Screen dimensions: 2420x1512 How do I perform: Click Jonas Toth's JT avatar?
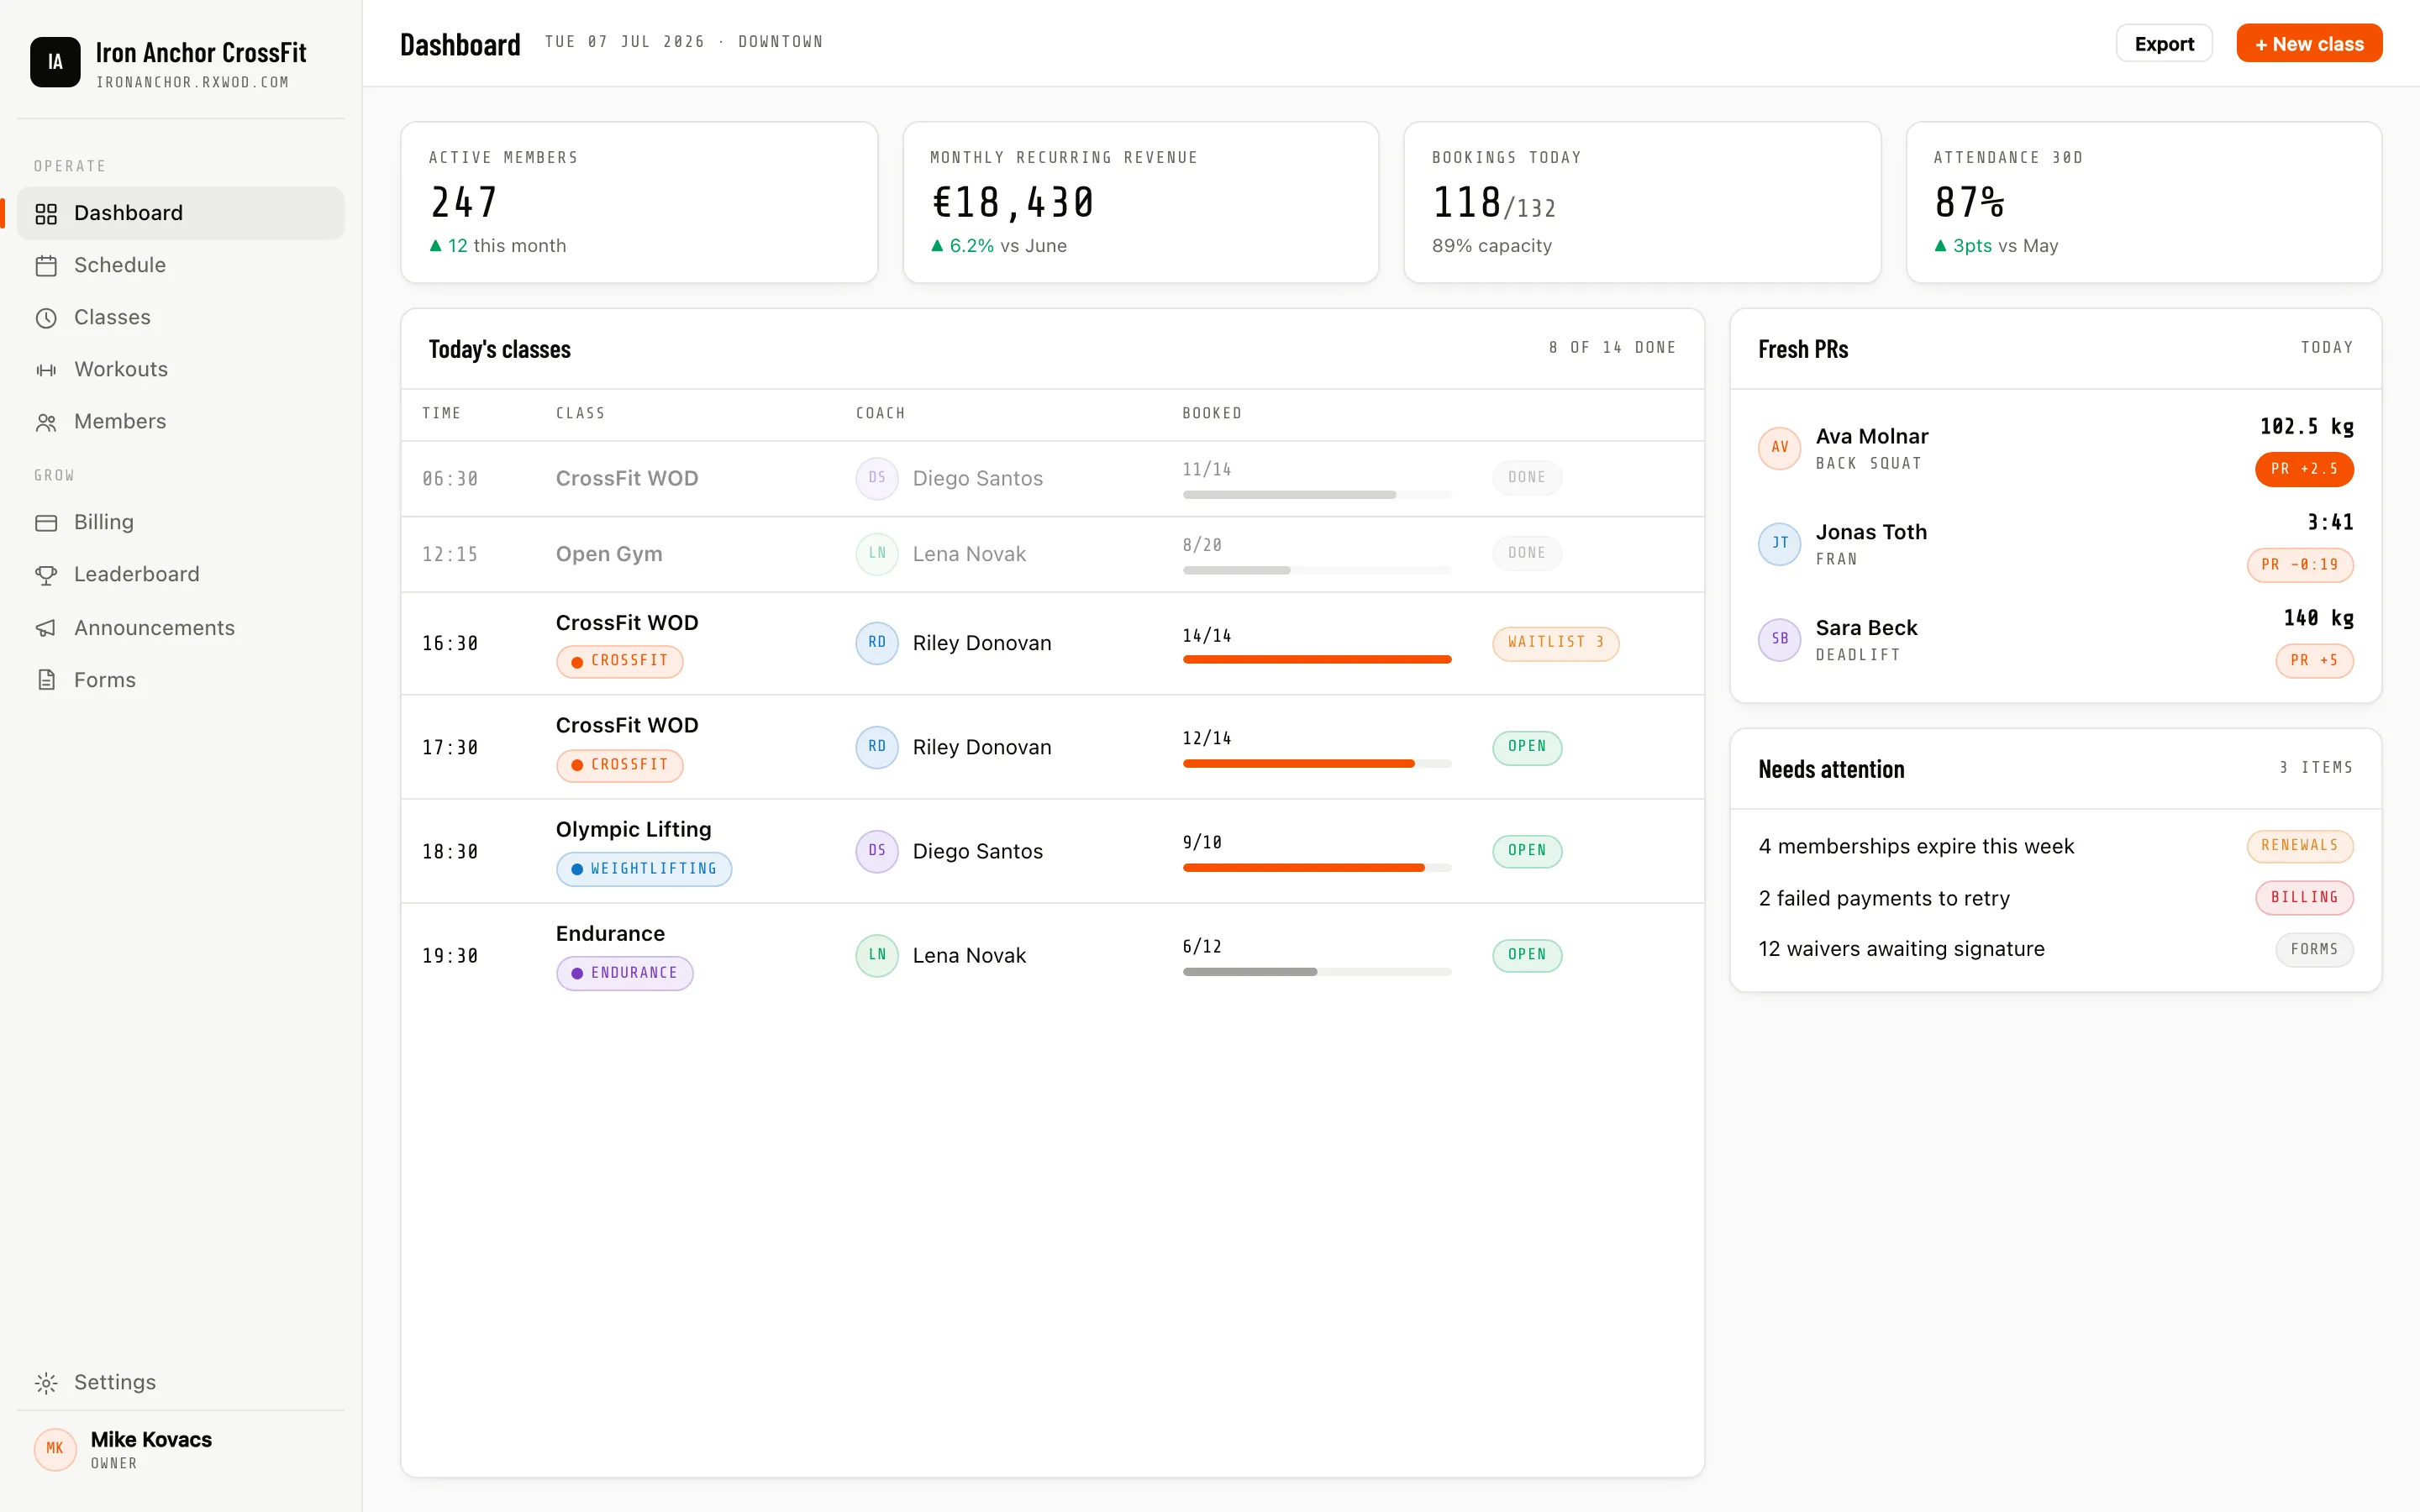coord(1779,543)
